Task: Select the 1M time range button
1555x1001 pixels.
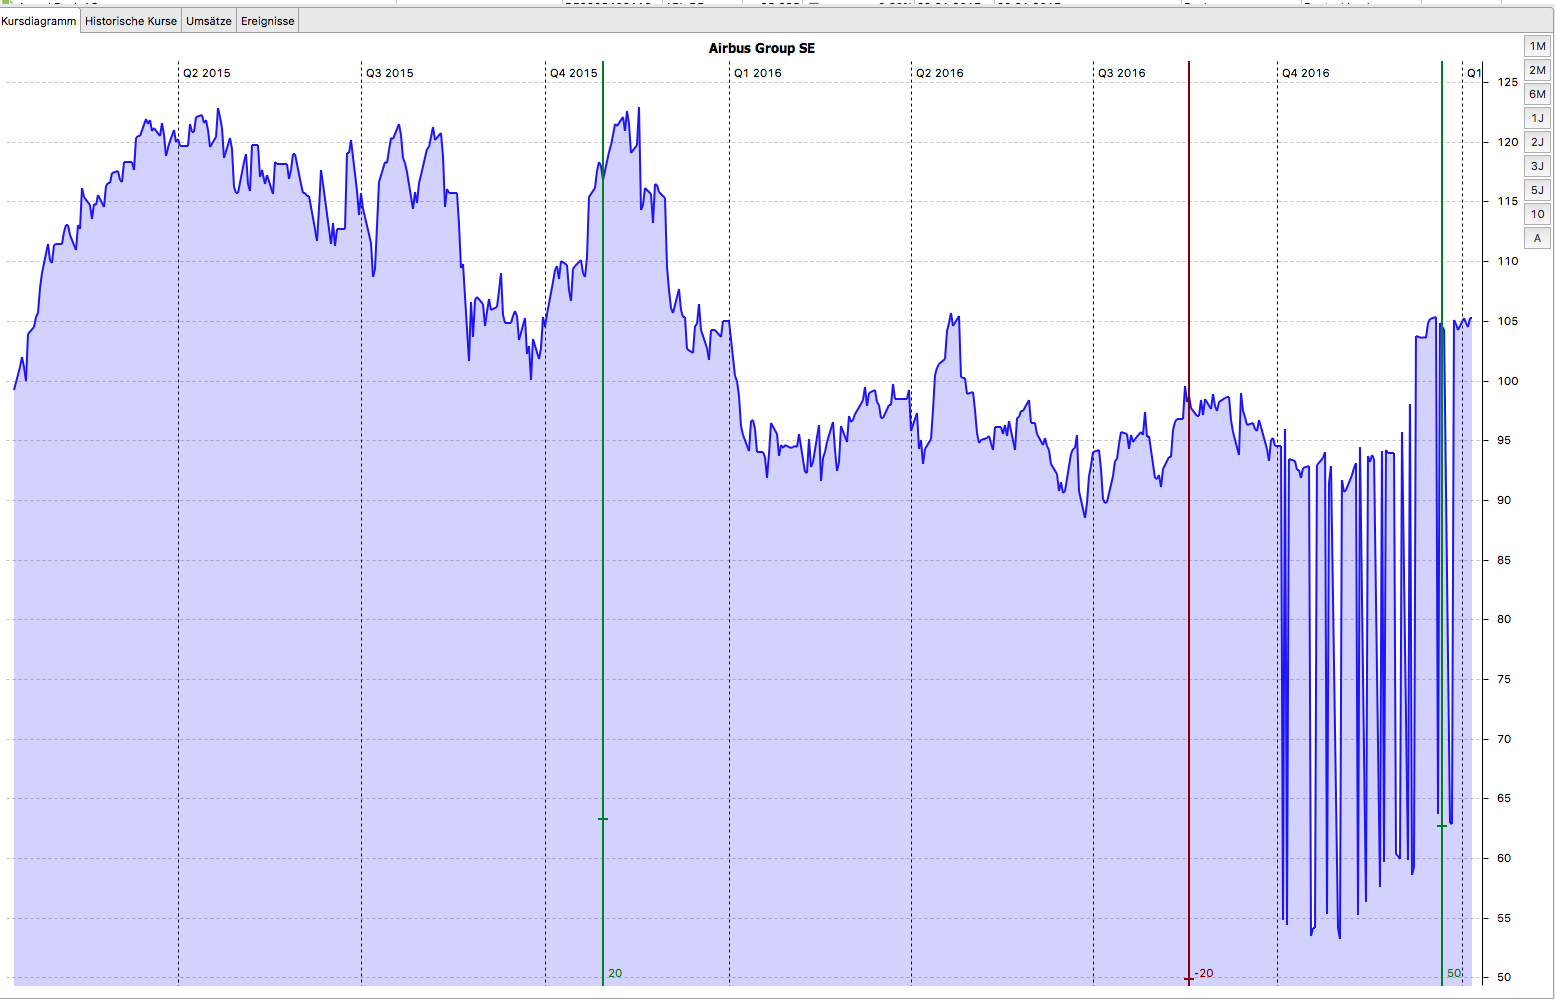Action: pyautogui.click(x=1537, y=46)
